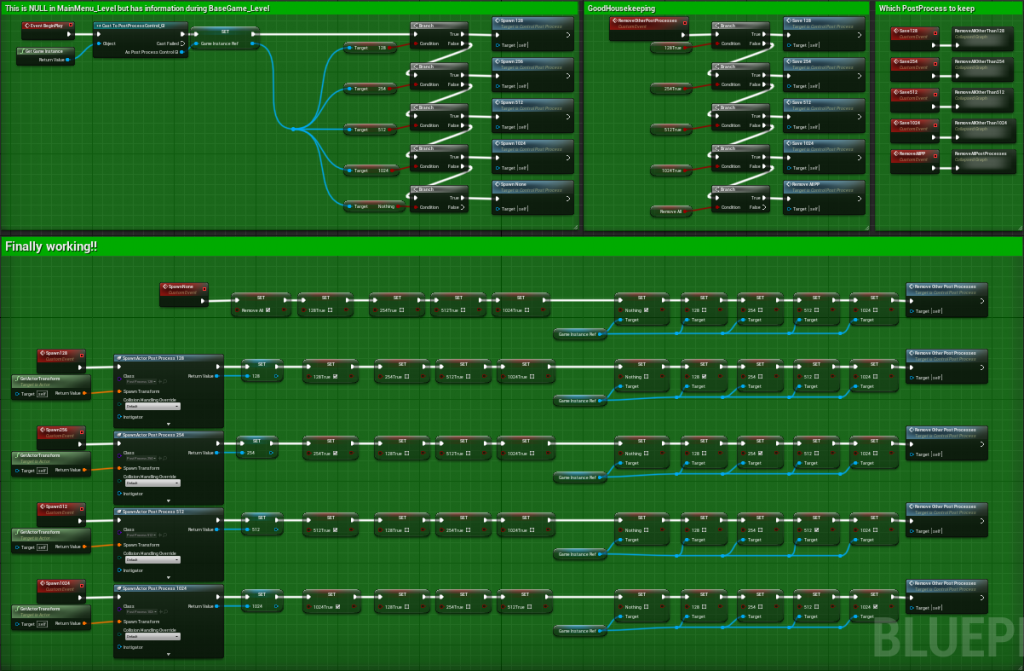Click the Save128 custom event icon

point(896,31)
